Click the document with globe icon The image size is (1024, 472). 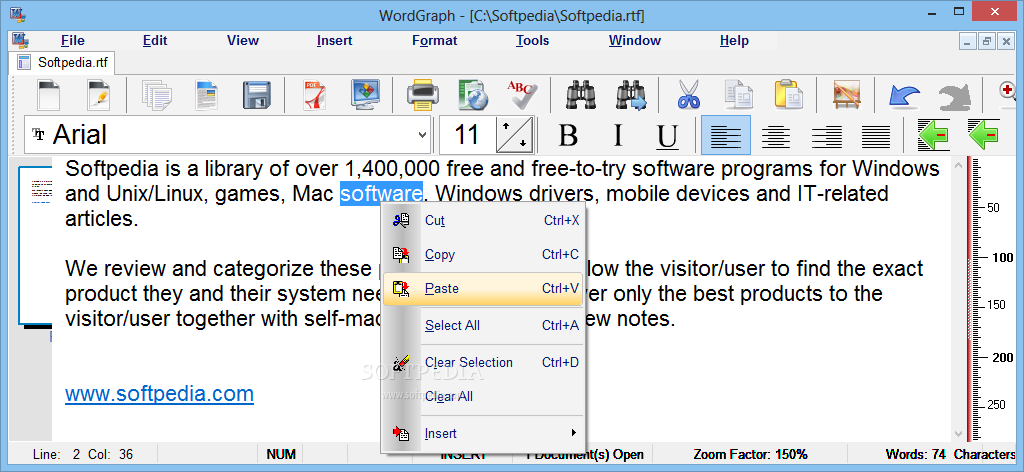pos(473,95)
